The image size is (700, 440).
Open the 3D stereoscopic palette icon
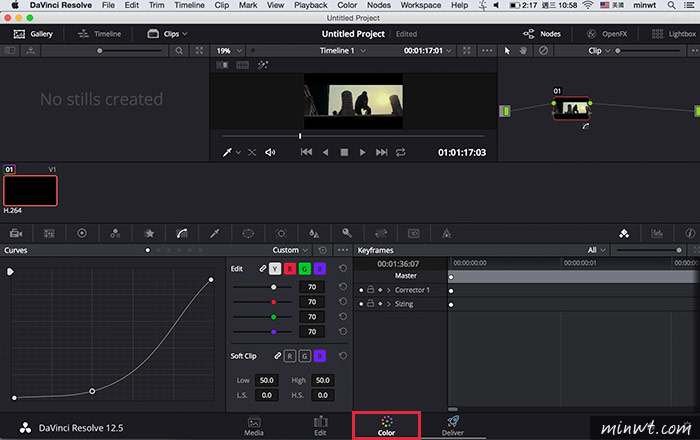click(413, 233)
